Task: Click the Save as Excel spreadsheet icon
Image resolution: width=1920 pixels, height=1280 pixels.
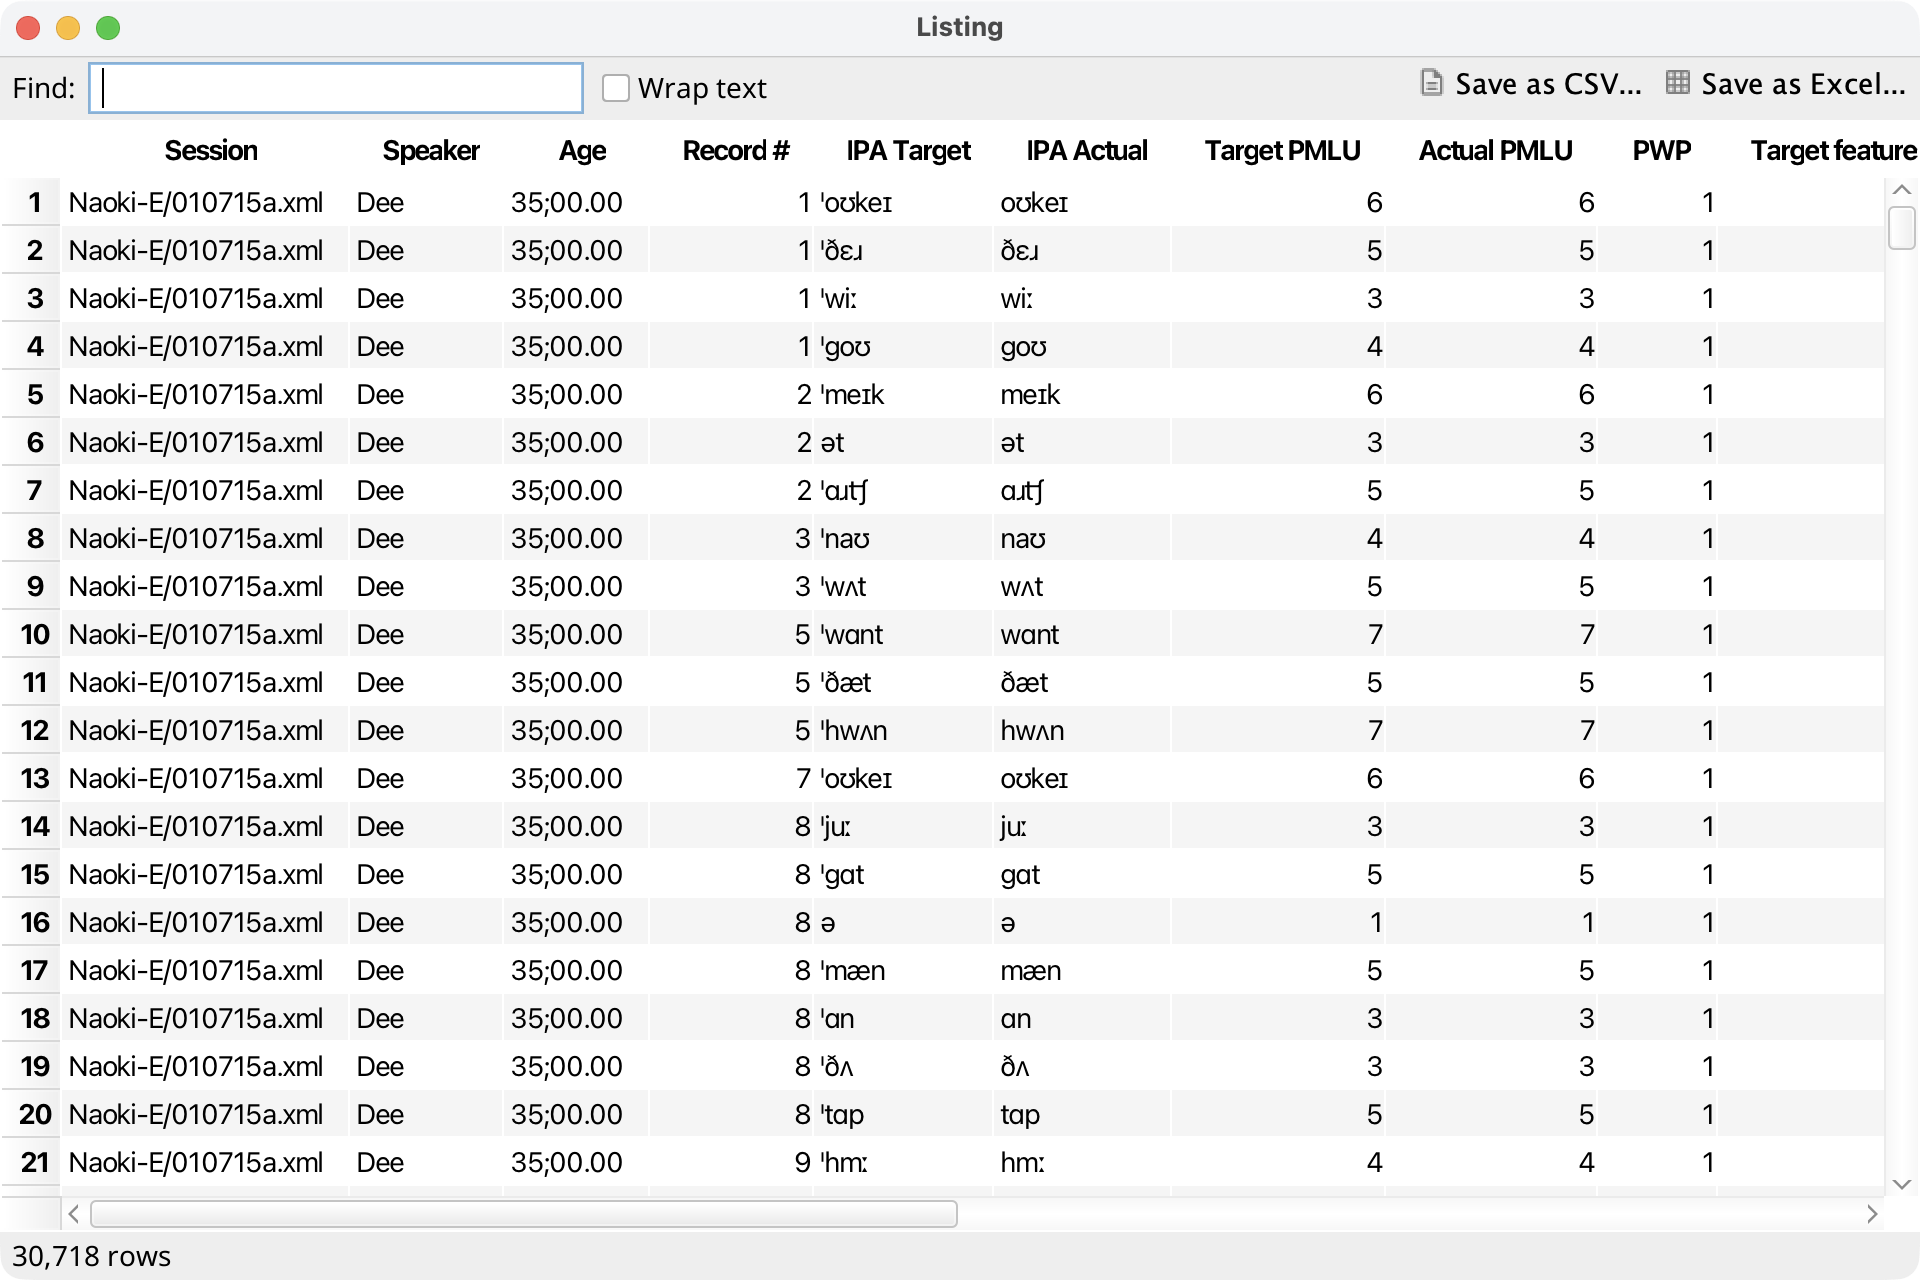Action: click(1677, 83)
